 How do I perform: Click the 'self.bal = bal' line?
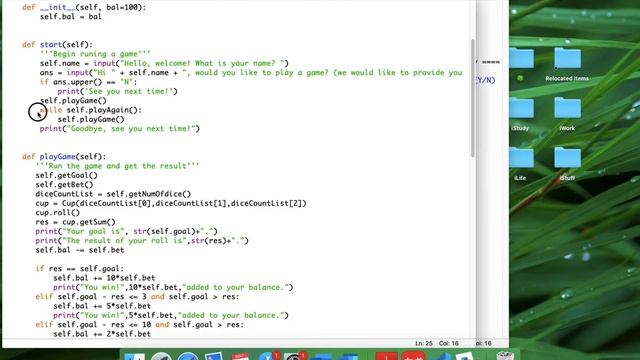pos(71,16)
